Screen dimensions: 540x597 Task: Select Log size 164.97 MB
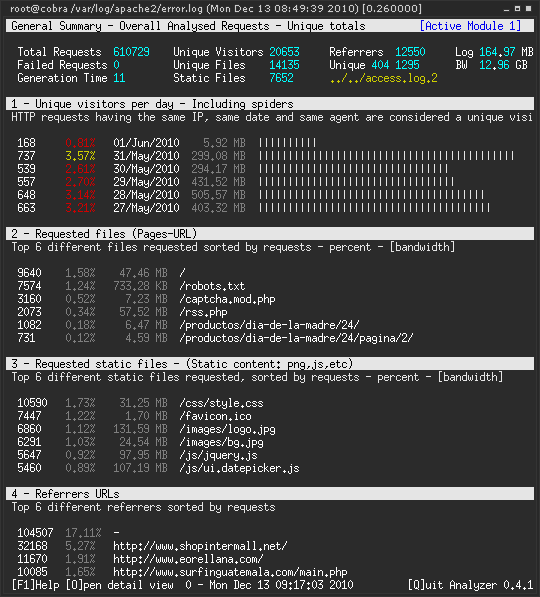click(506, 52)
